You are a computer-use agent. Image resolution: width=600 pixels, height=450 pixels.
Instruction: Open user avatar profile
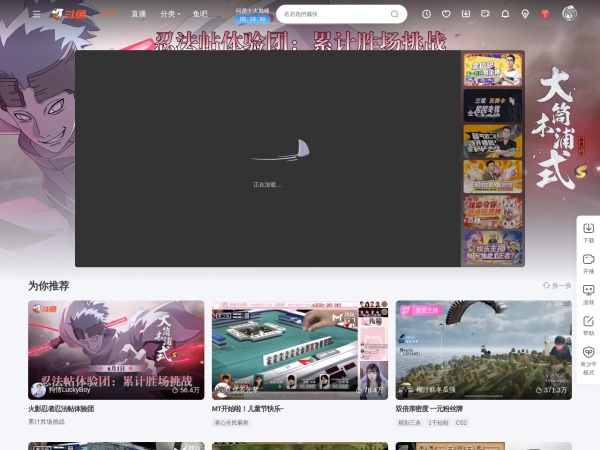pyautogui.click(x=569, y=13)
